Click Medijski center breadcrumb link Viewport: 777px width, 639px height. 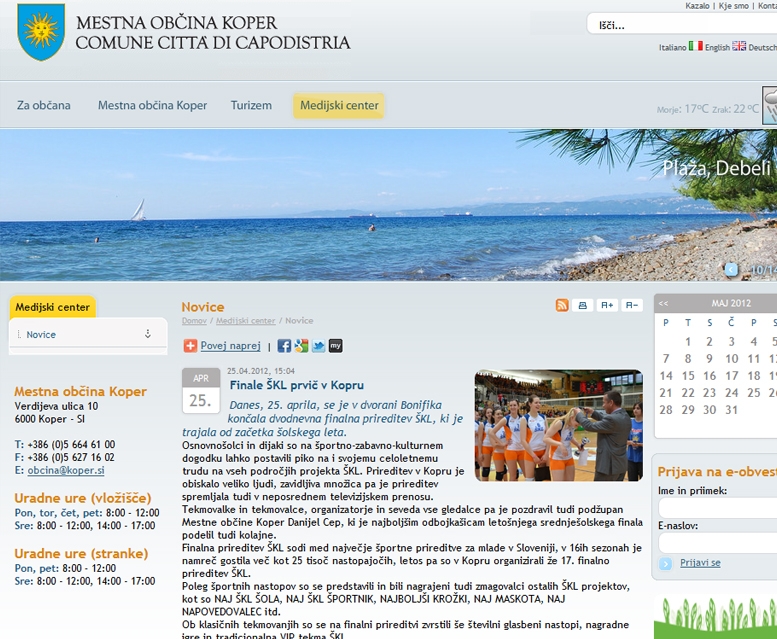(245, 321)
